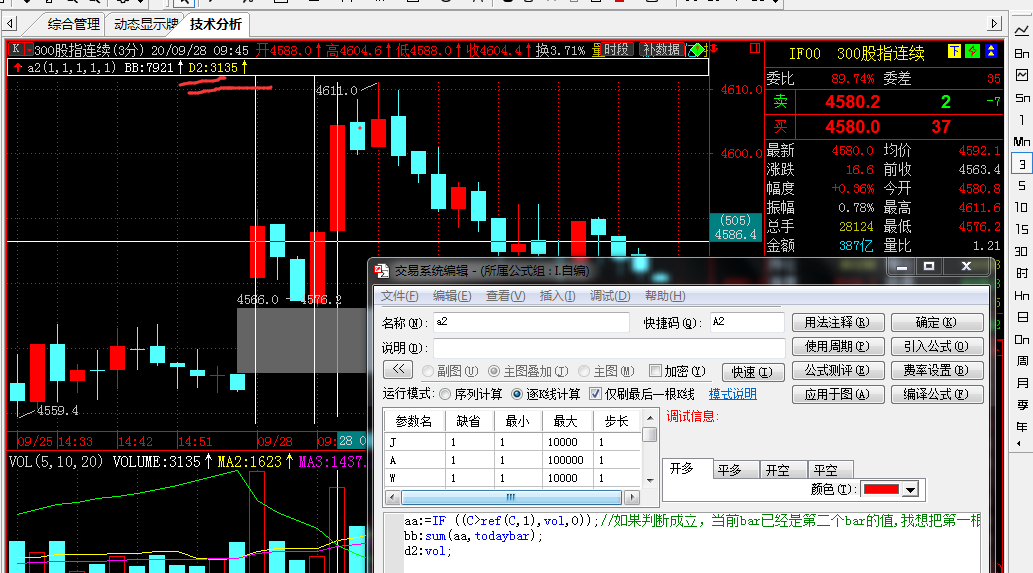Open the color dropdown arrow
Viewport: 1033px width, 573px height.
tap(910, 489)
